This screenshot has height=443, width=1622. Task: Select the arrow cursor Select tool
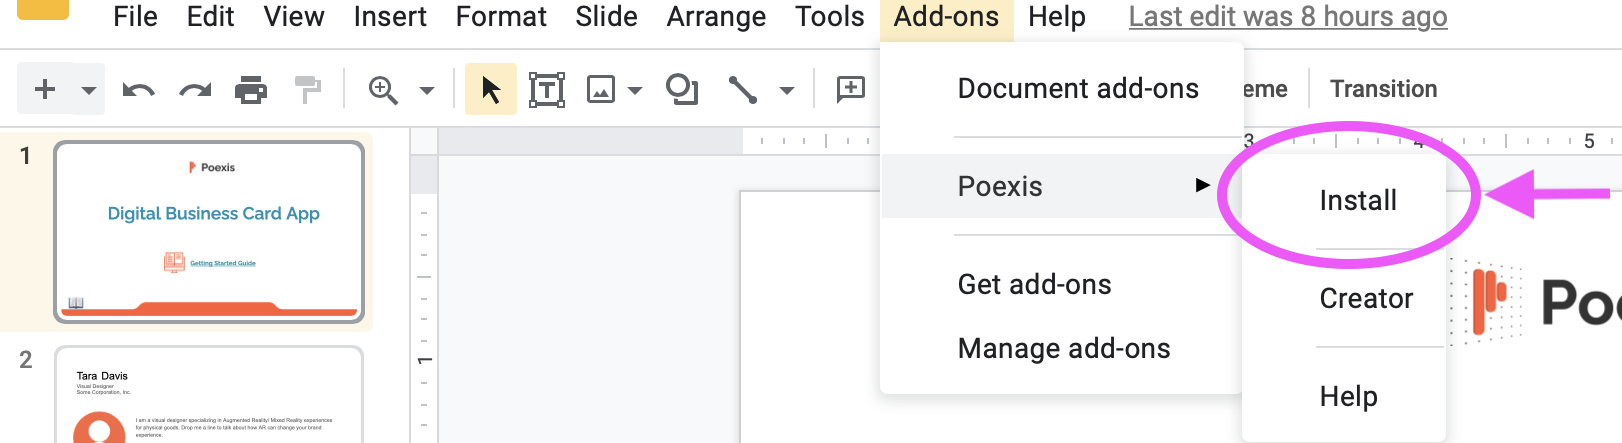(x=491, y=90)
